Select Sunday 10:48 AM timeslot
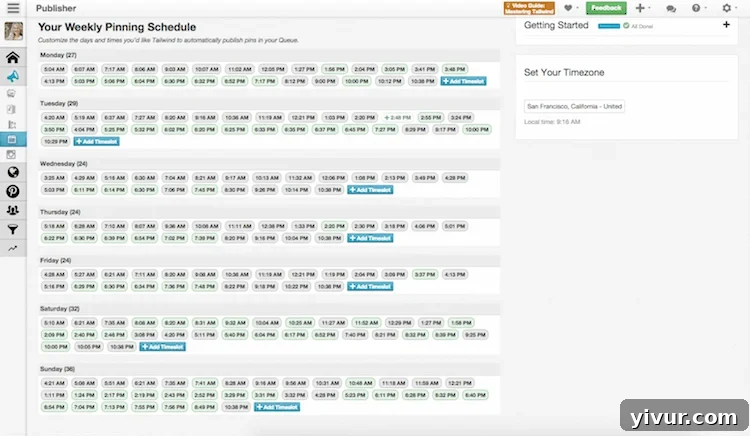This screenshot has height=436, width=750. point(360,383)
